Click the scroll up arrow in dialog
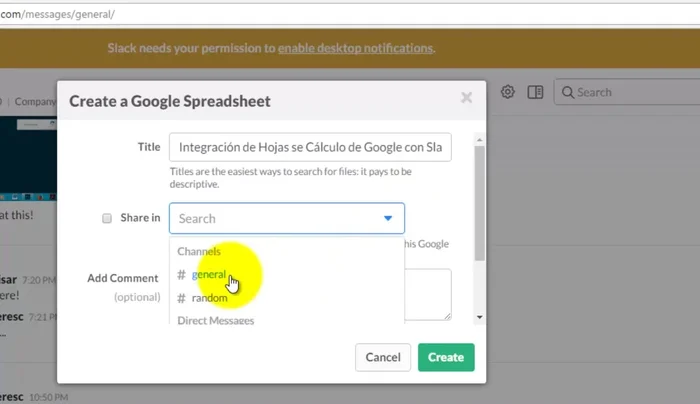Image resolution: width=700 pixels, height=404 pixels. (x=480, y=139)
